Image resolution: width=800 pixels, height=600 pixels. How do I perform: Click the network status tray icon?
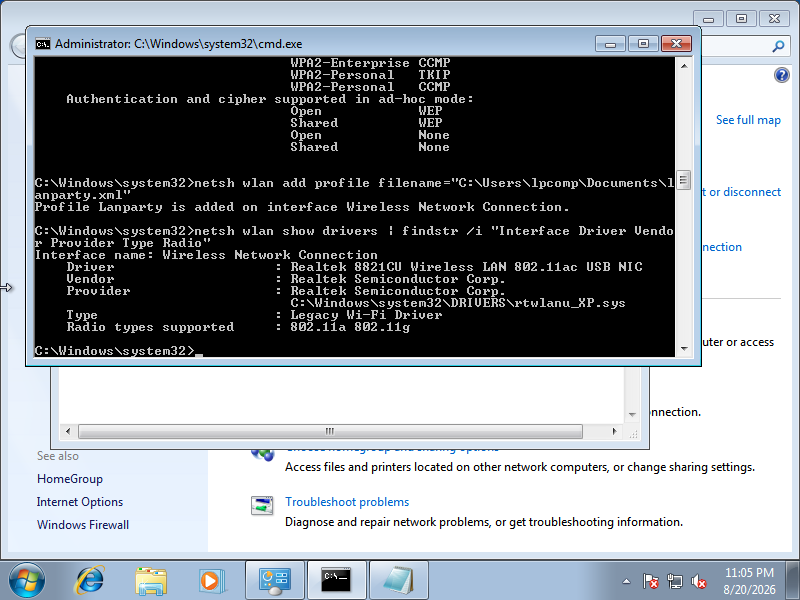[x=674, y=581]
